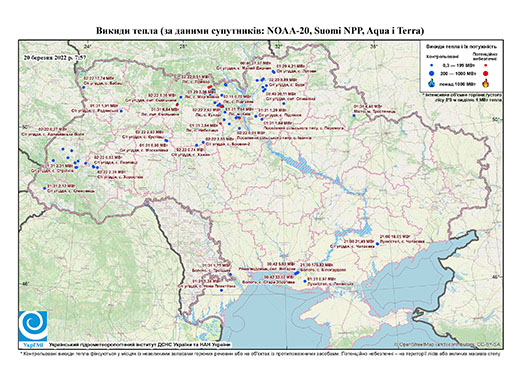Click the понад 1000 МВт legend label
Viewport: 520px width, 368px height.
[458, 83]
